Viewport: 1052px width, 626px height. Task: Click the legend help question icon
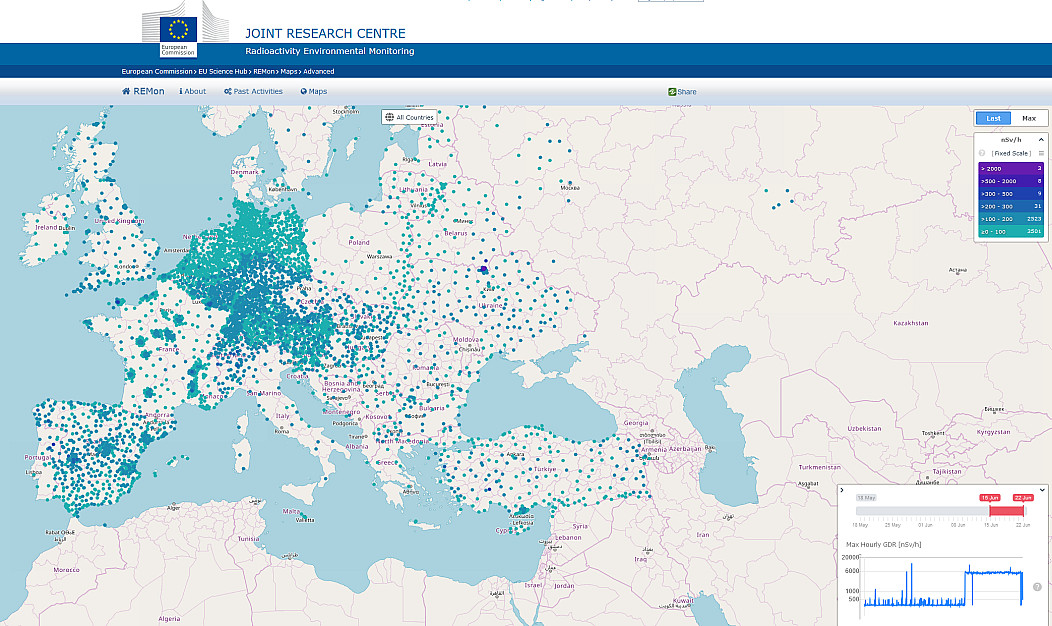point(982,153)
